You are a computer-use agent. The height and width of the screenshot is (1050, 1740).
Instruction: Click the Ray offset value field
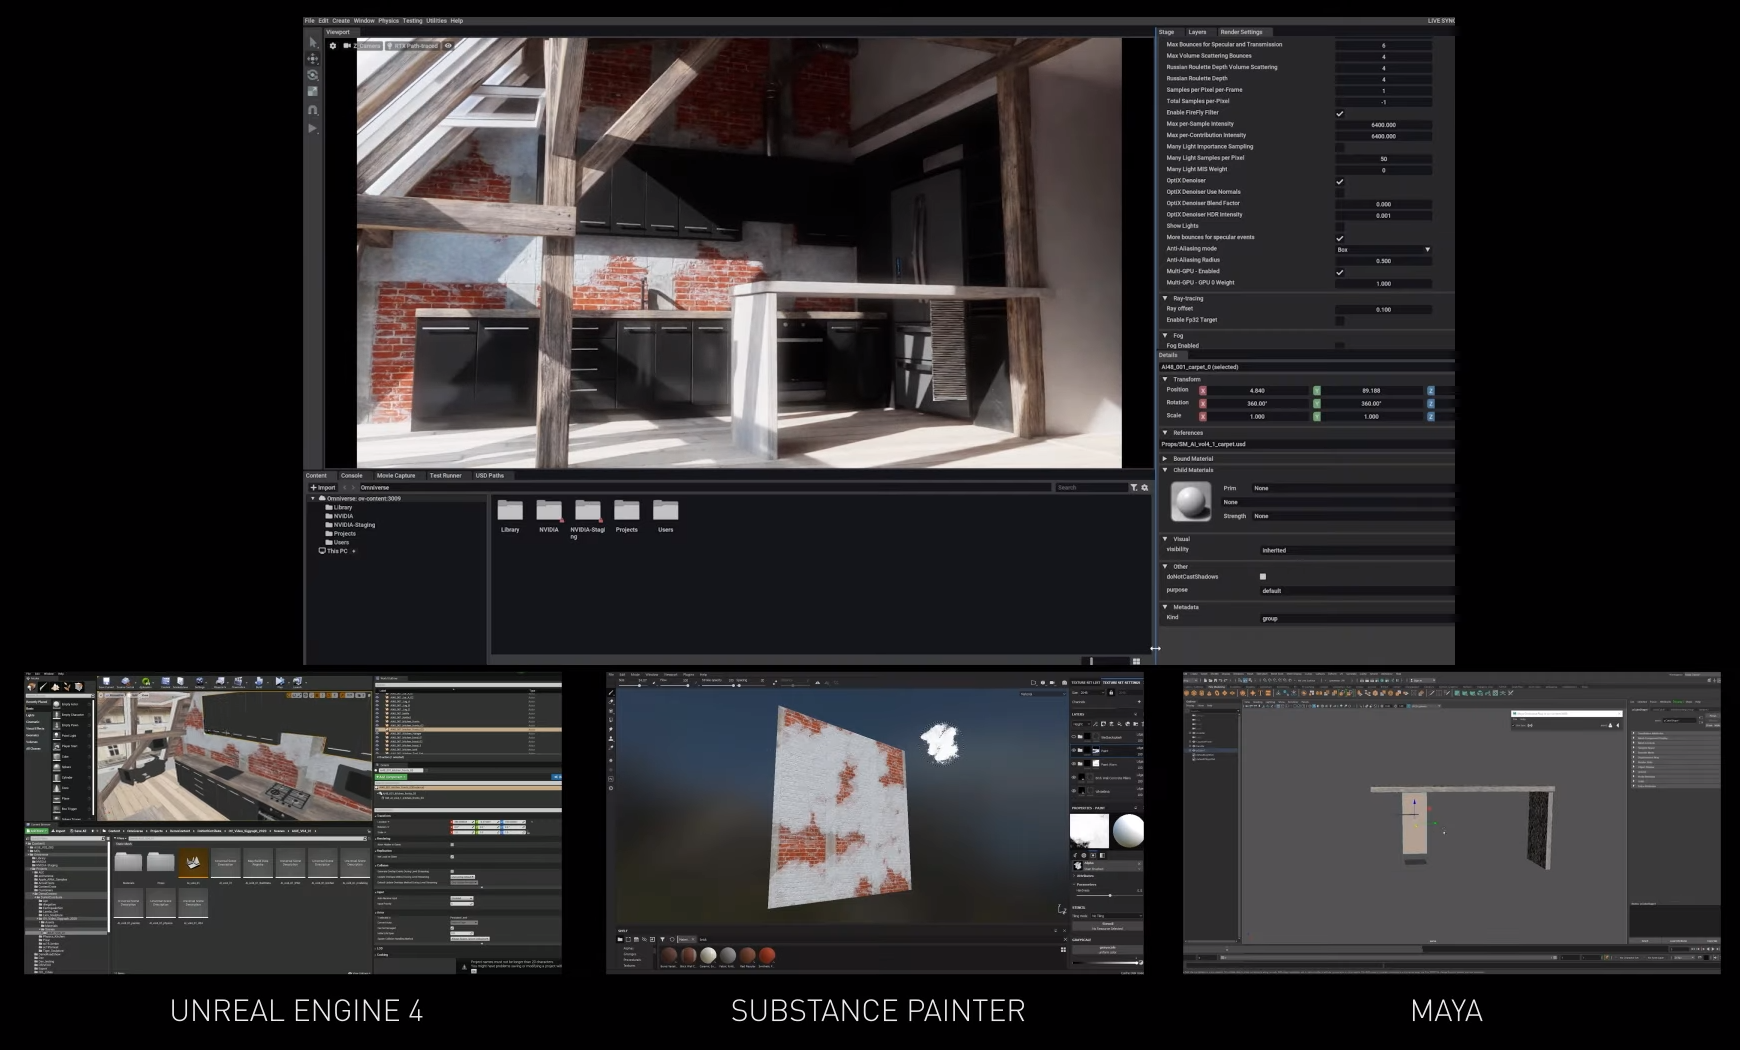(x=1384, y=310)
